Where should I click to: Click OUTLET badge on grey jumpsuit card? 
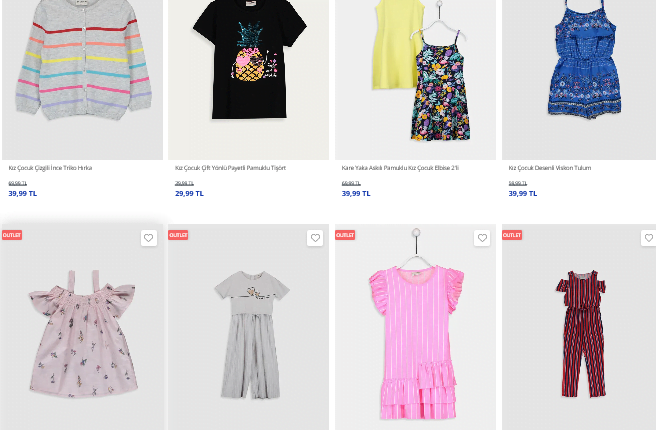178,235
